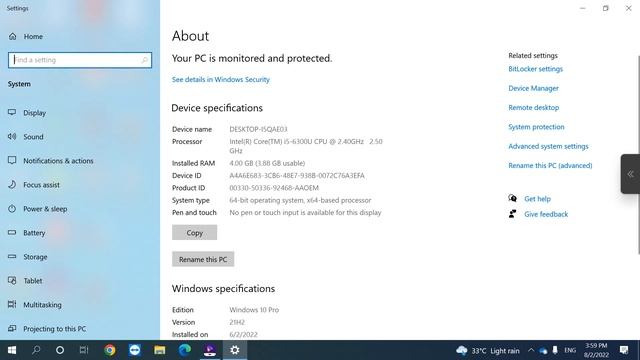The image size is (640, 360).
Task: Click the Give feedback link
Action: click(x=546, y=214)
